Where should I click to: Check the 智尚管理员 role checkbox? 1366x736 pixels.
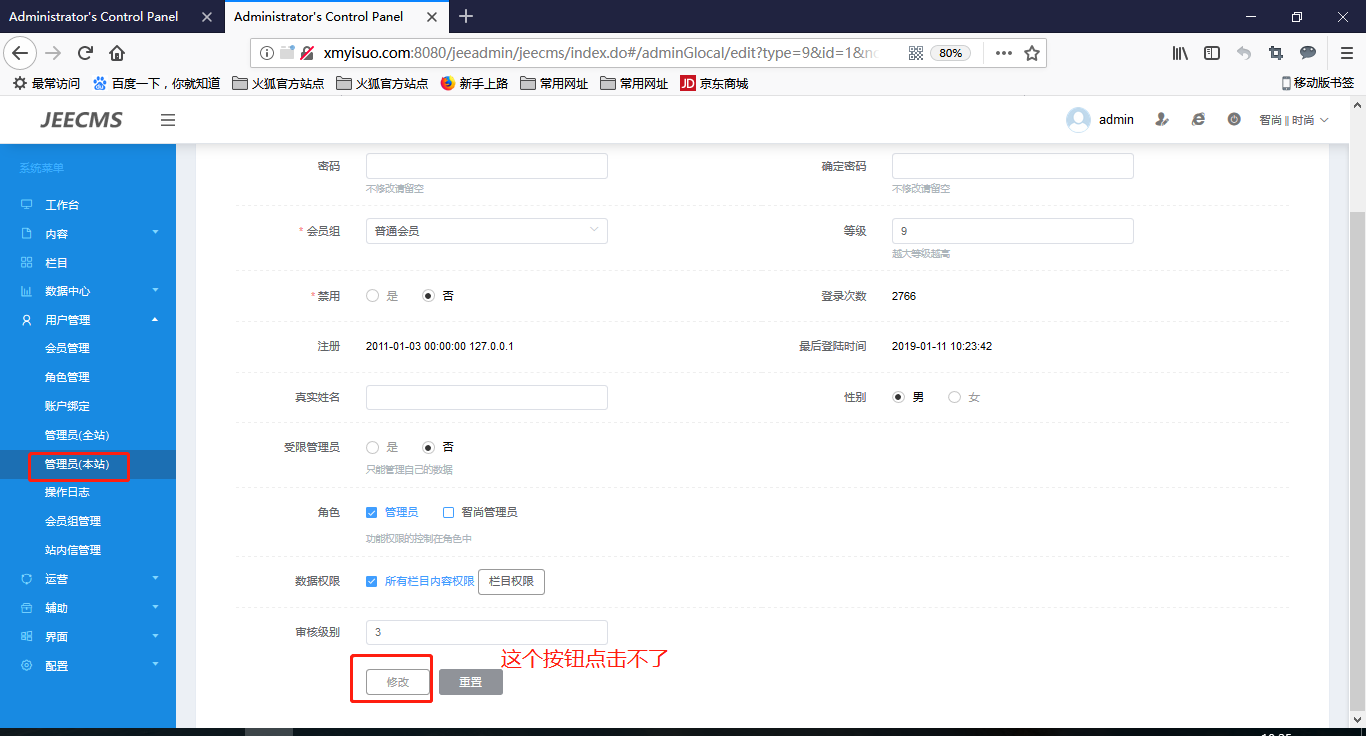449,512
